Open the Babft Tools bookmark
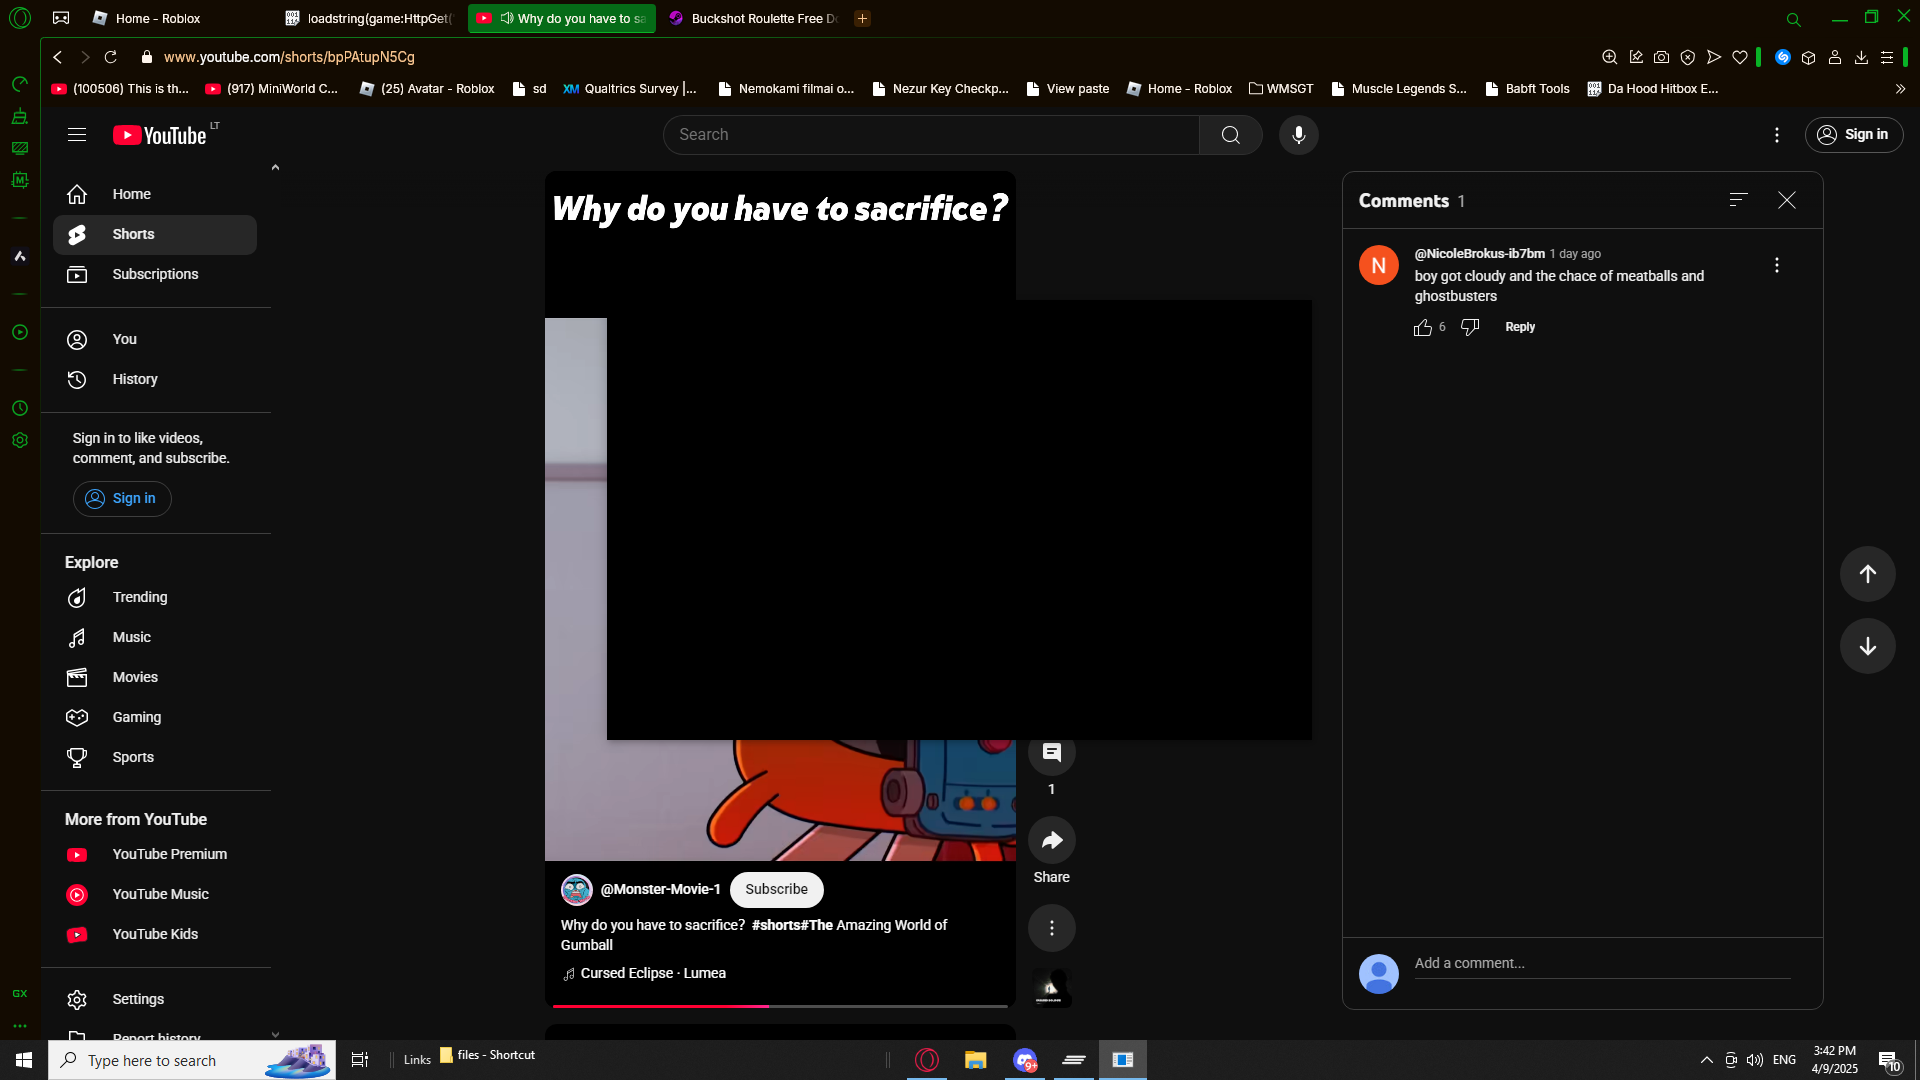Image resolution: width=1920 pixels, height=1080 pixels. [x=1527, y=89]
